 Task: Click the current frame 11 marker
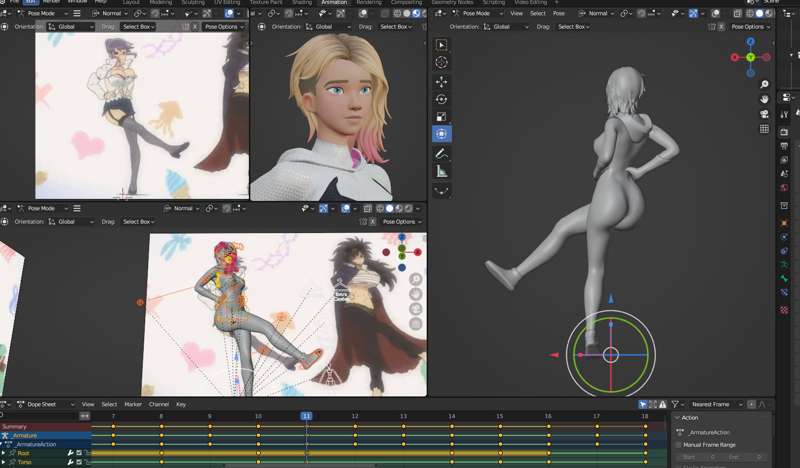306,416
